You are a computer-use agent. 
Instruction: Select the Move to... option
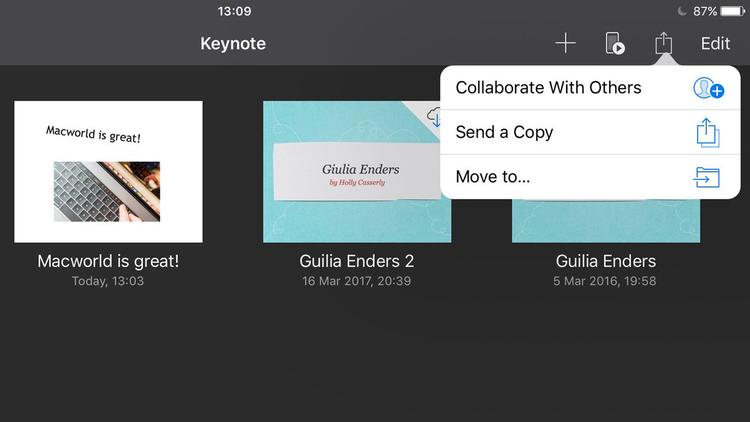click(x=493, y=177)
